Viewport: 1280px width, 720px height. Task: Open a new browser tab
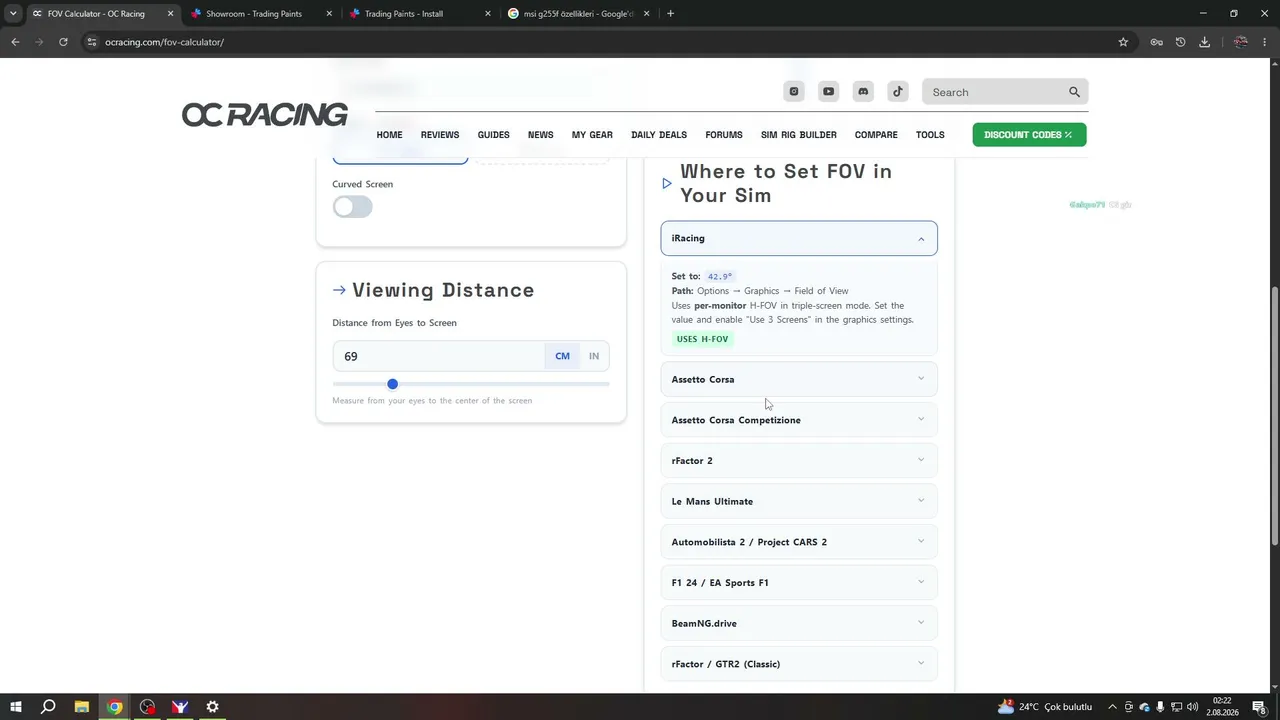coord(670,14)
